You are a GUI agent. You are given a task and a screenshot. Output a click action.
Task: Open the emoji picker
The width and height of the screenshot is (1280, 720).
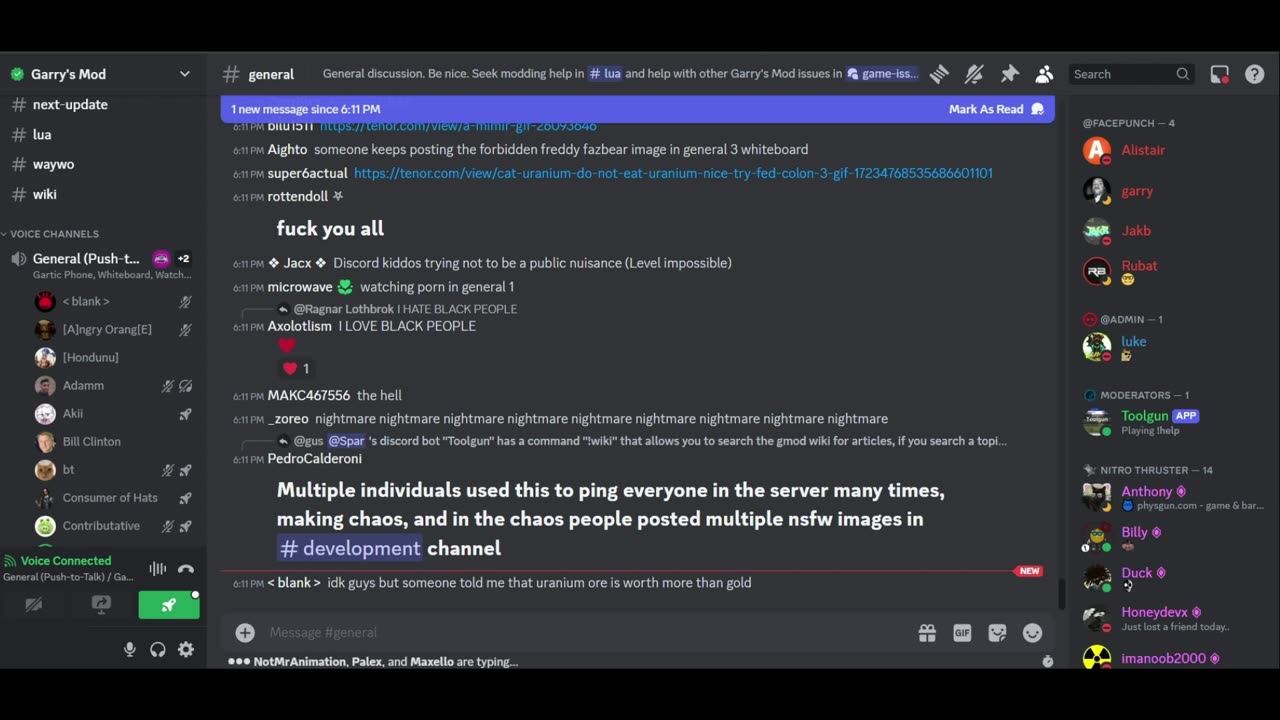[x=1032, y=632]
